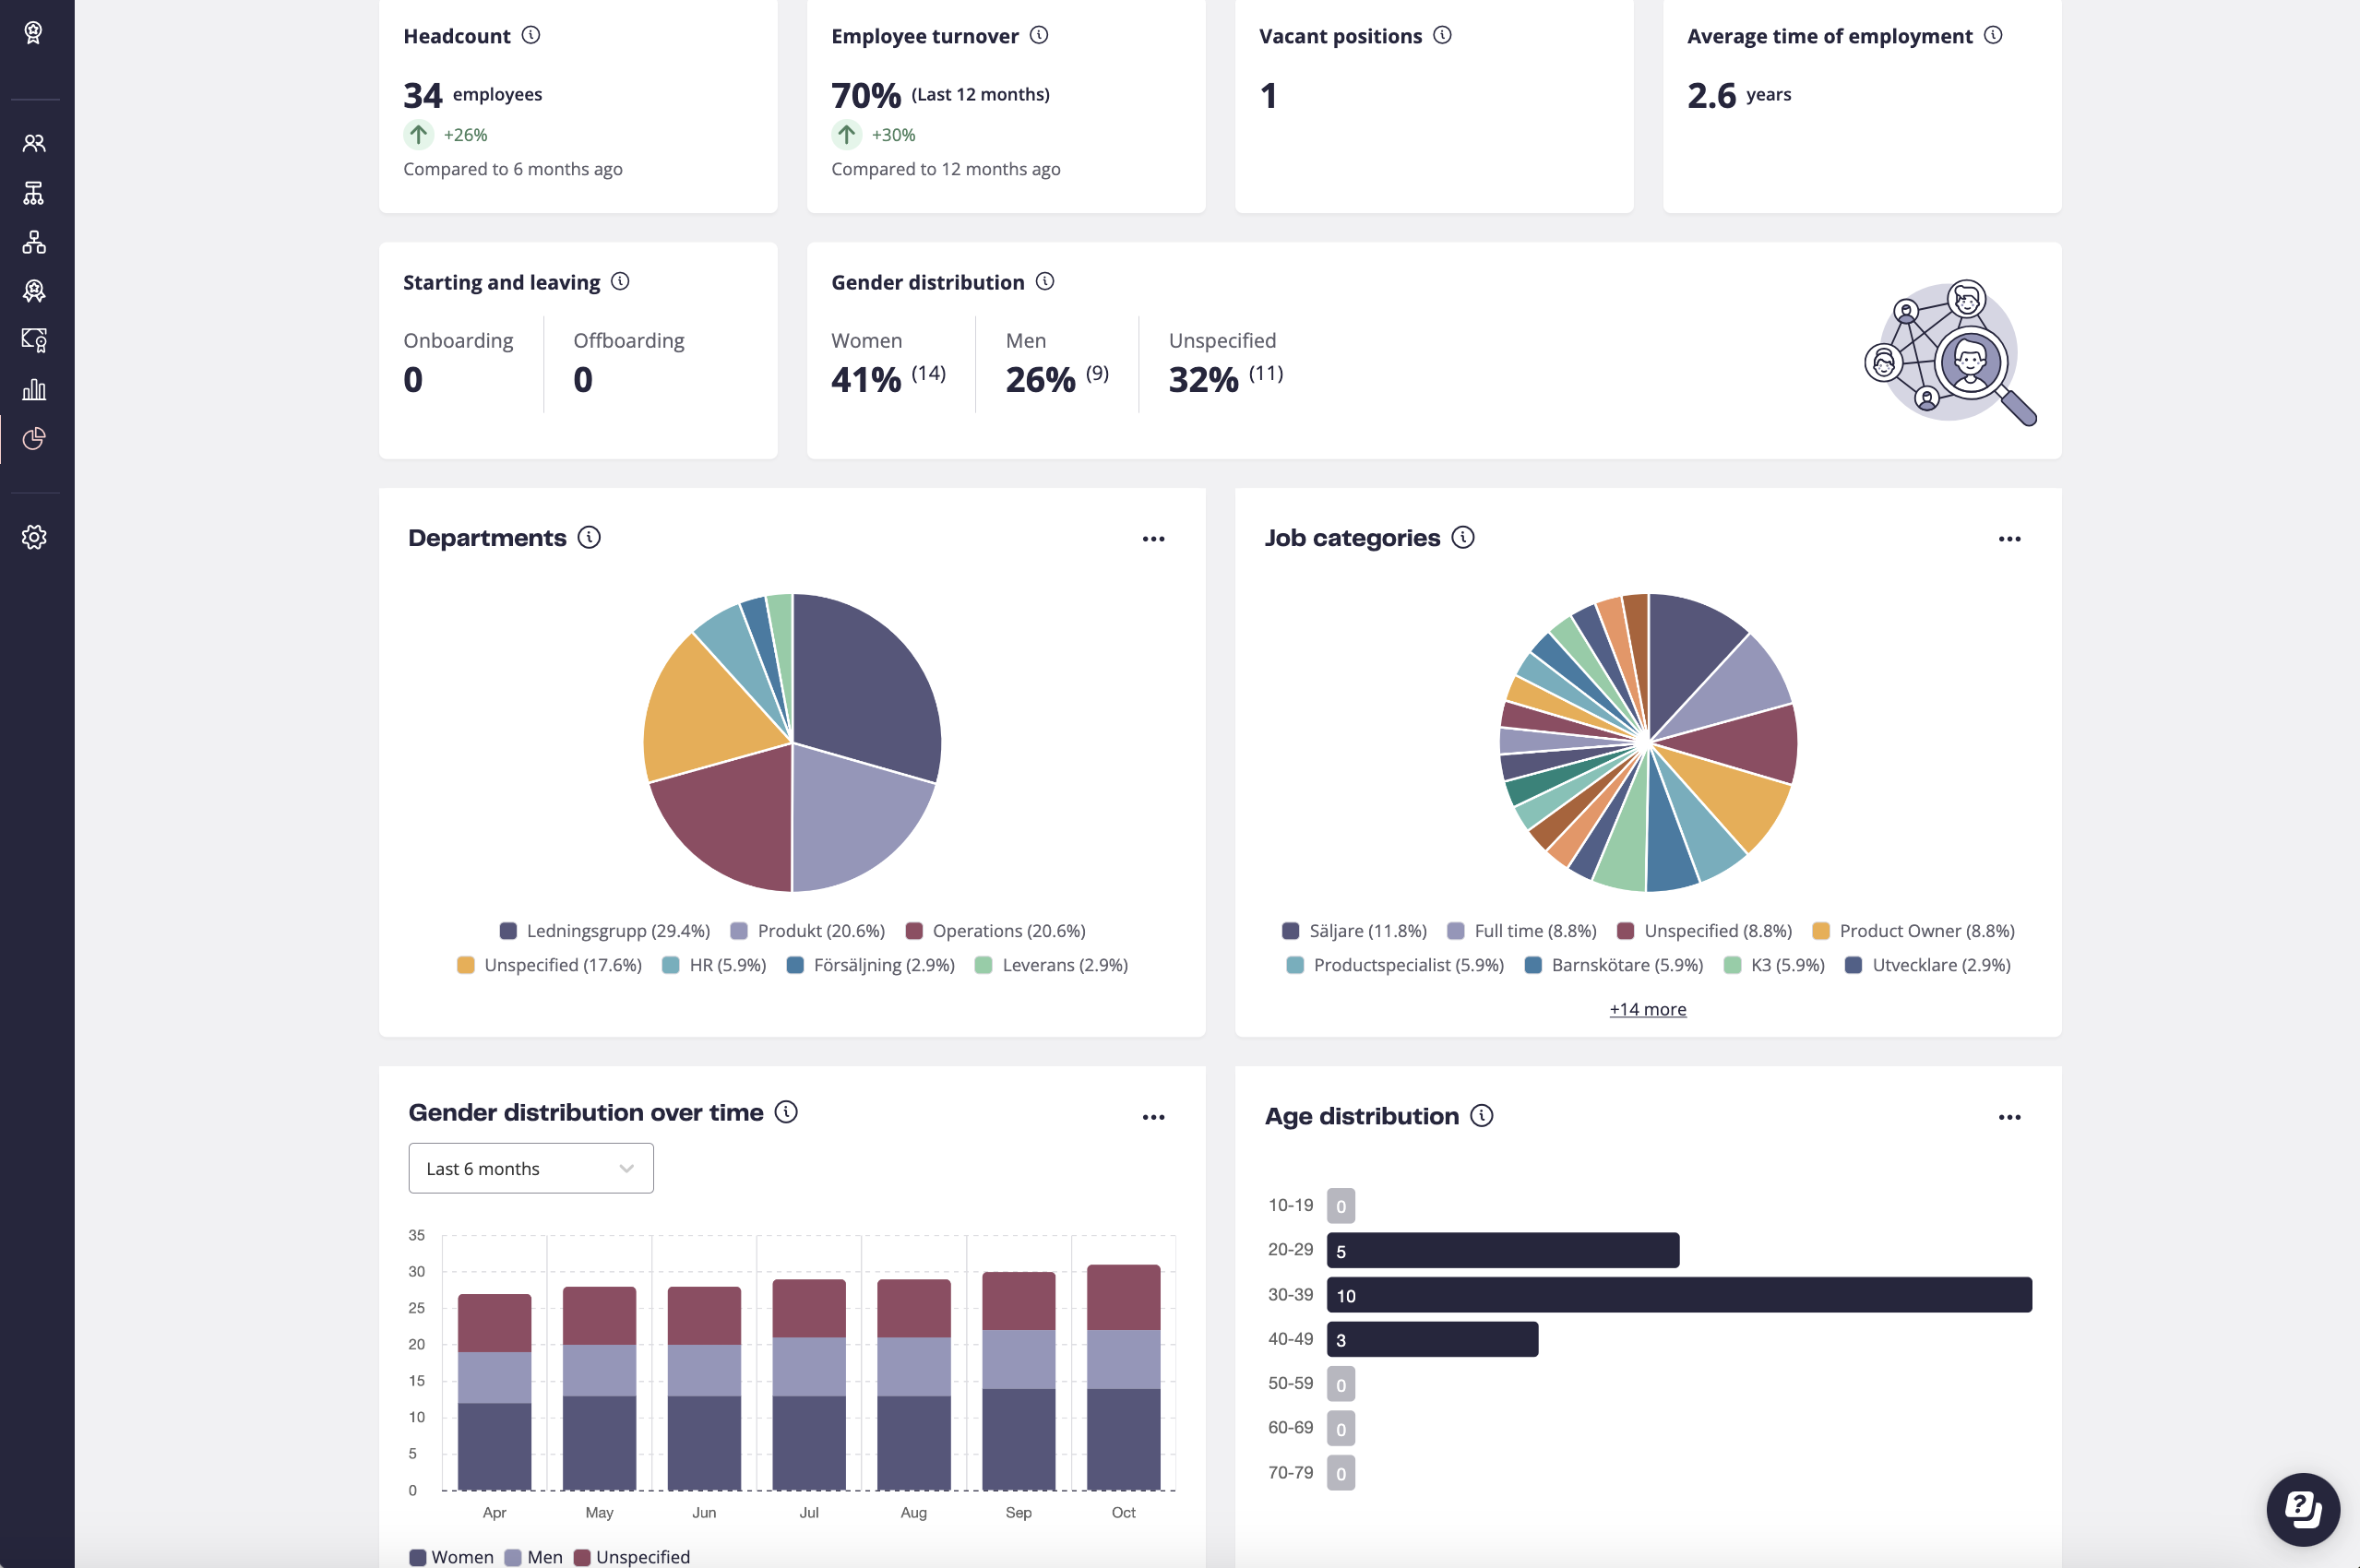Open the help chat bubble icon

[2302, 1508]
